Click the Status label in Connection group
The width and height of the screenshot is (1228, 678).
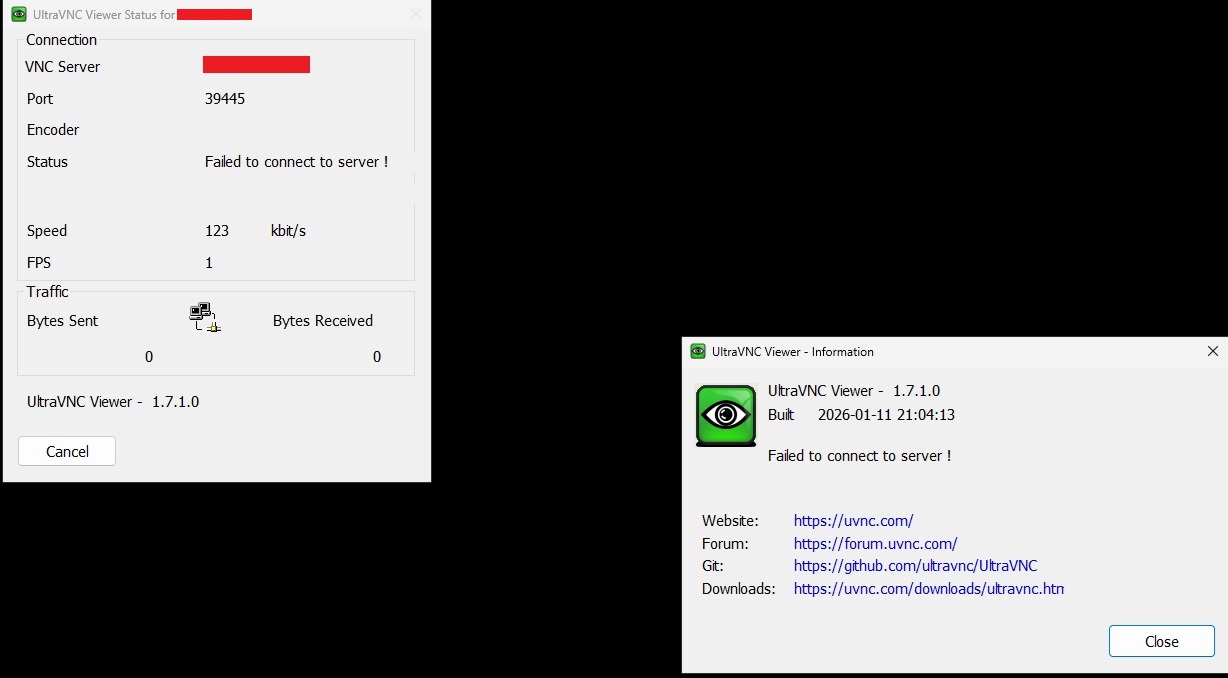[x=47, y=162]
